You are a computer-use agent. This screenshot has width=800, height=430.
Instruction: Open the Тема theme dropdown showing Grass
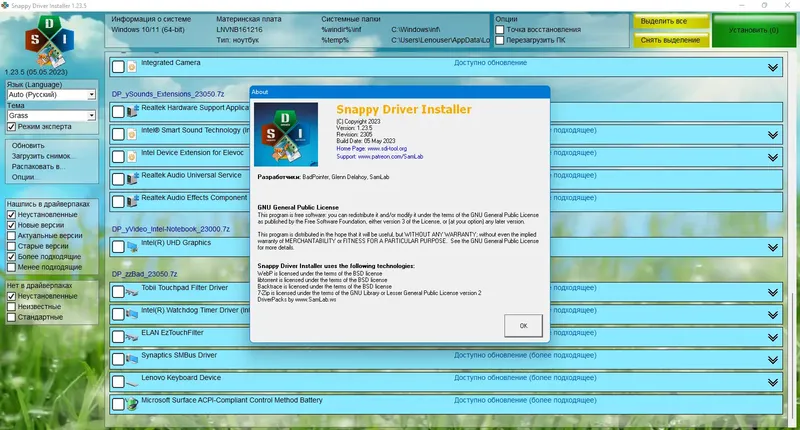coord(51,116)
